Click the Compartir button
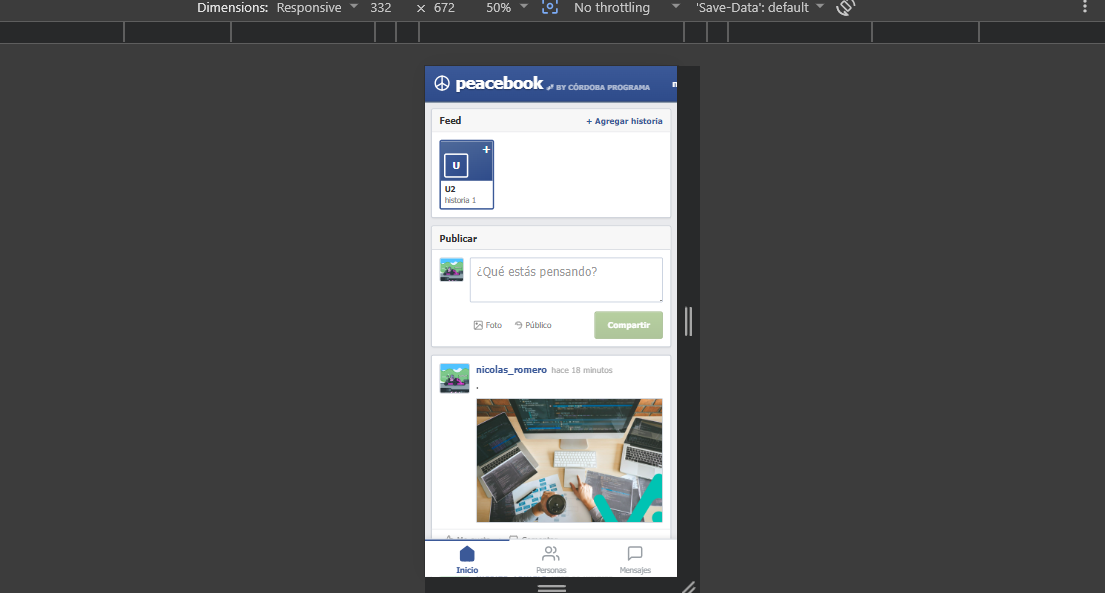 tap(629, 325)
